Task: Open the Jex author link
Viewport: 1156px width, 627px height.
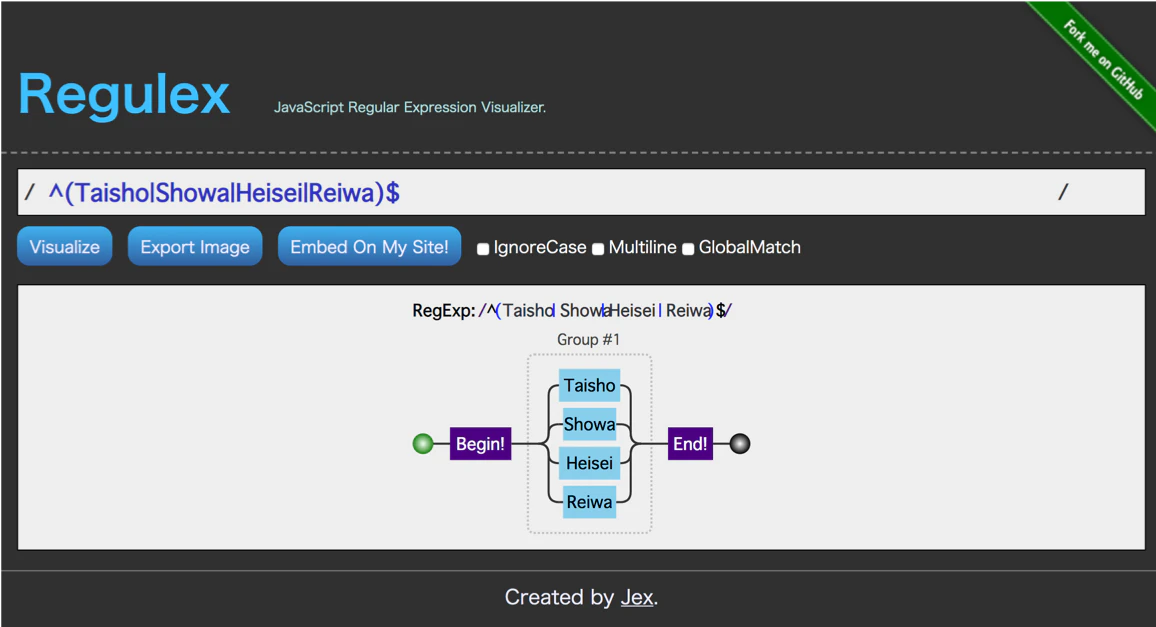Action: 637,597
